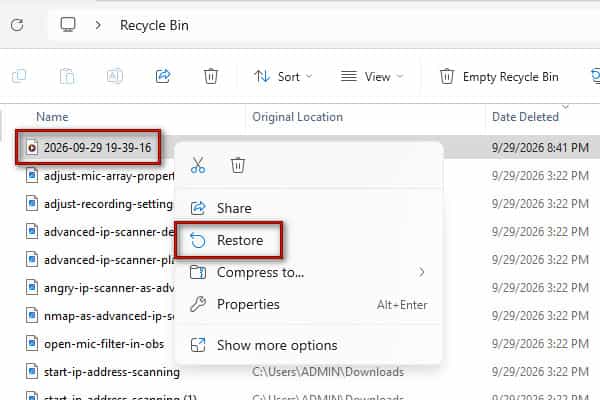Click the This PC monitor icon in address bar

point(68,25)
